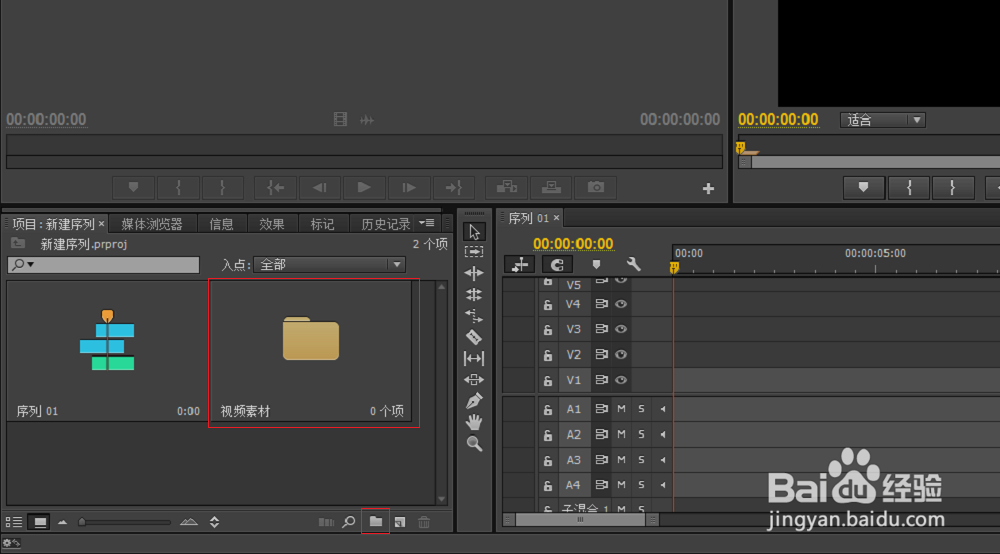Switch to 历史记录 tab
This screenshot has height=554, width=1000.
tap(386, 224)
